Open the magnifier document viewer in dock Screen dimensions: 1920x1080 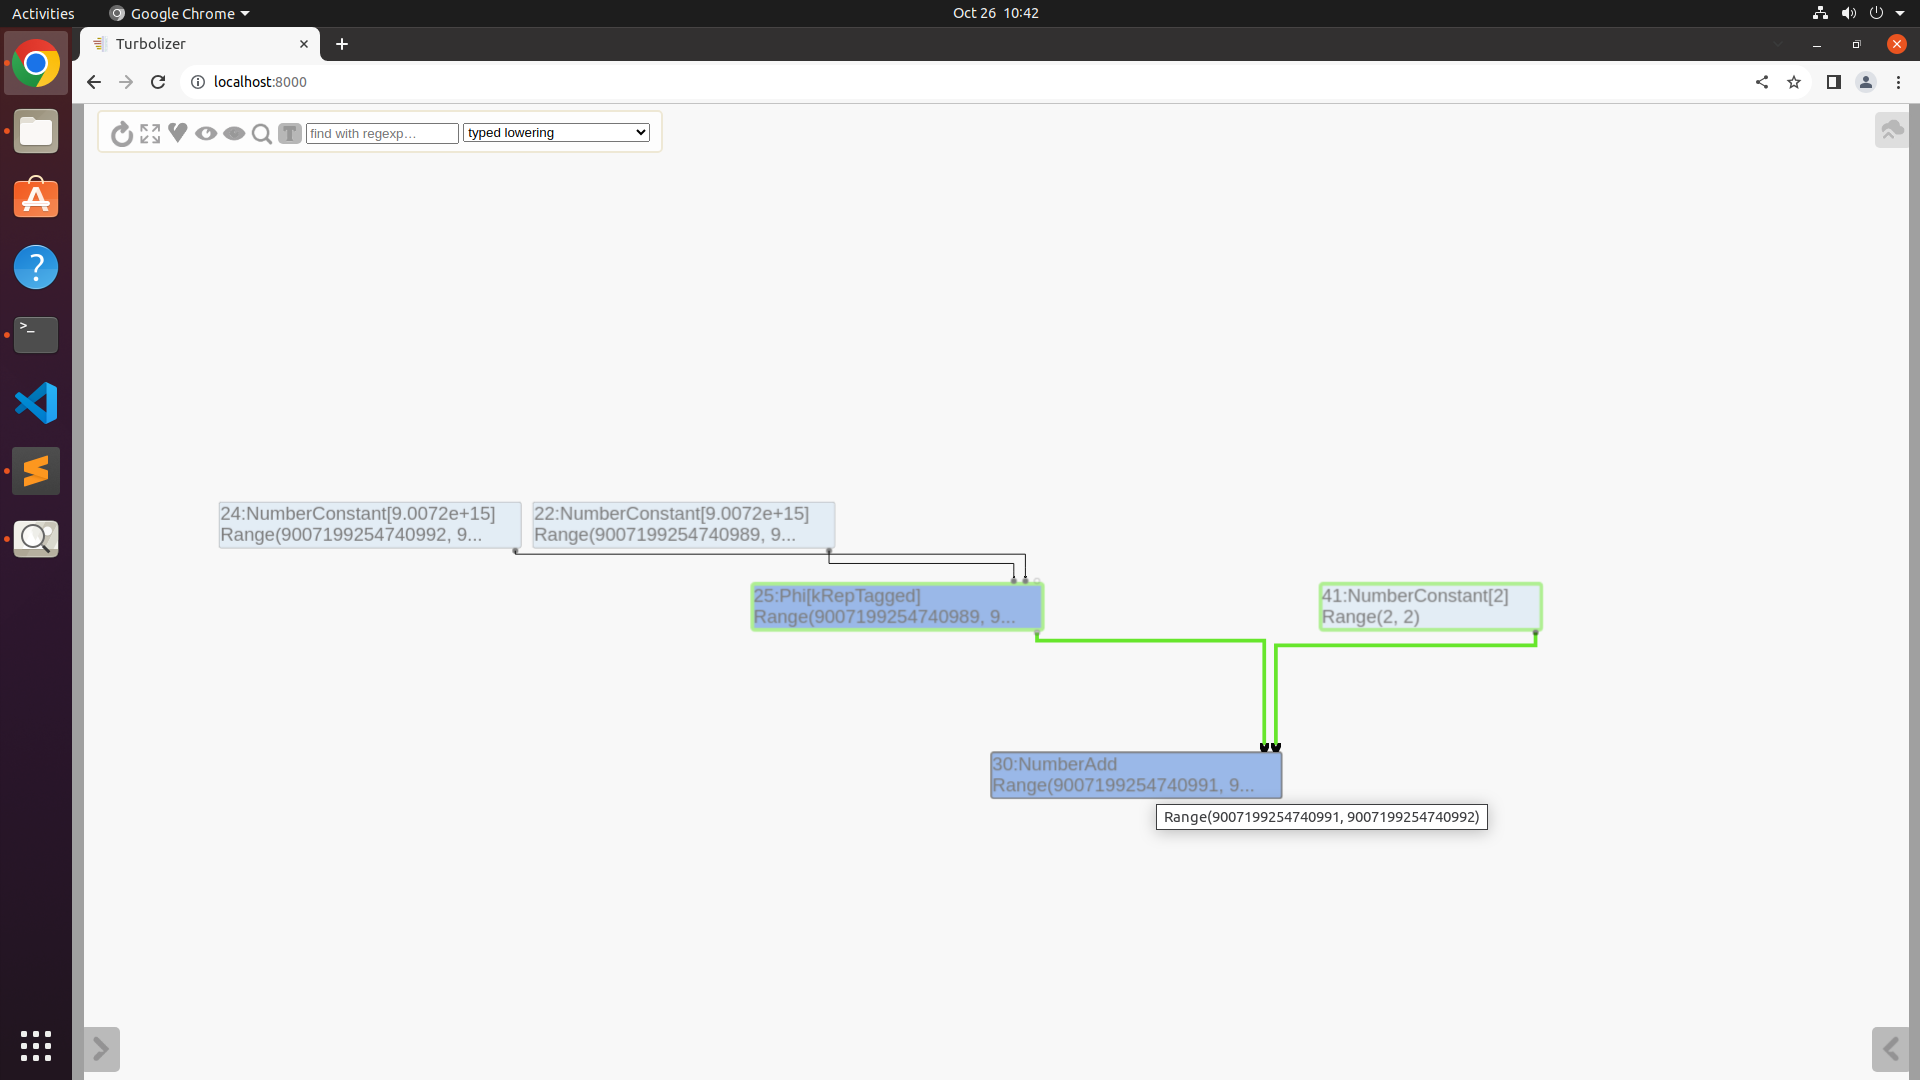tap(36, 539)
